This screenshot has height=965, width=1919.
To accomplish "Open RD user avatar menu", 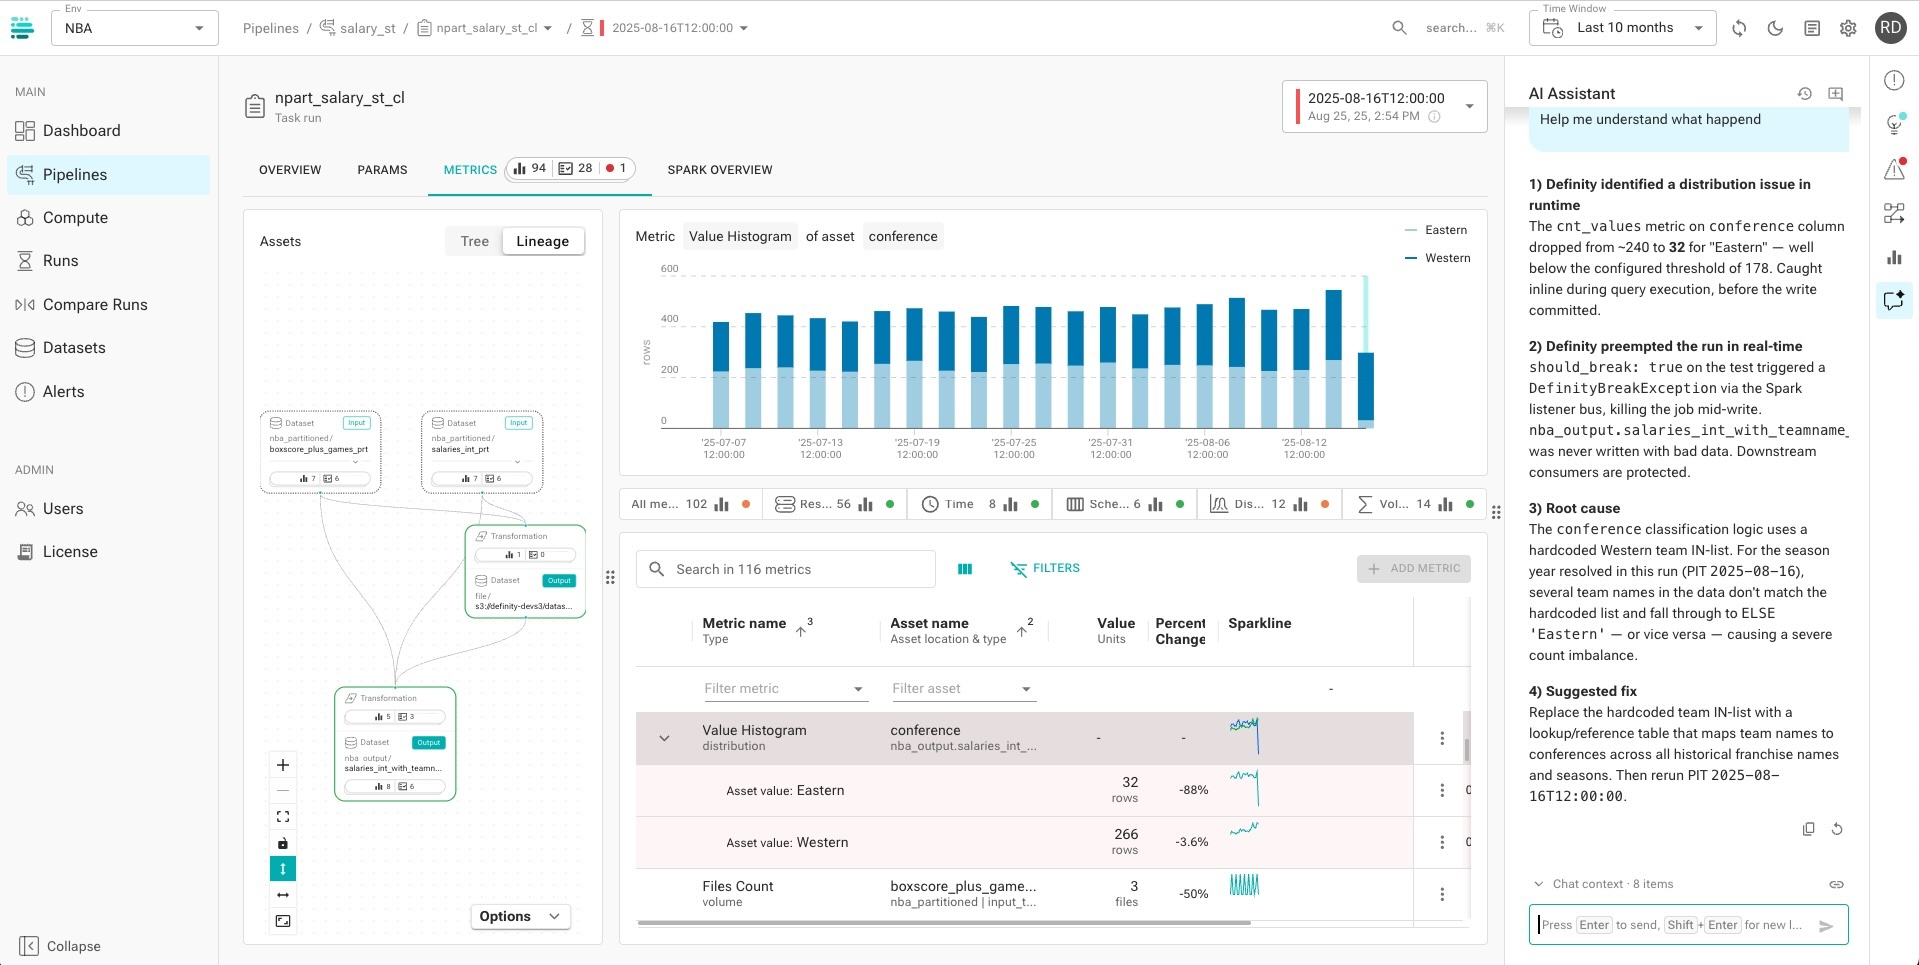I will pos(1890,28).
